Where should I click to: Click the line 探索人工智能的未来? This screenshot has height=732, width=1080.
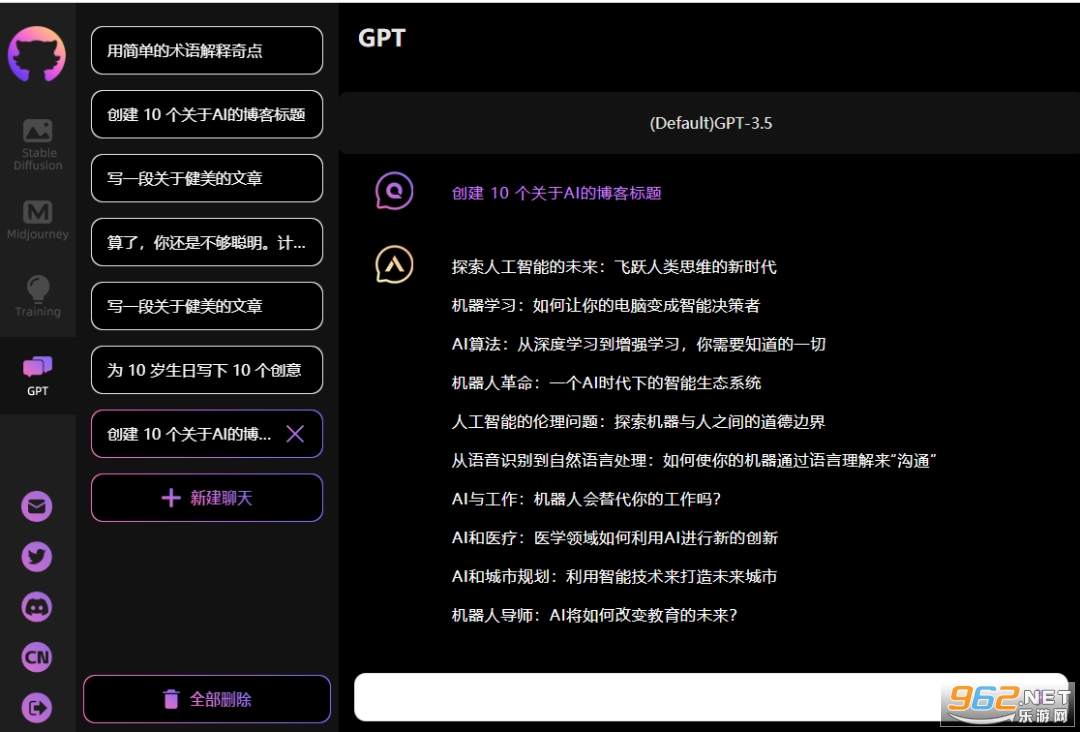point(614,266)
